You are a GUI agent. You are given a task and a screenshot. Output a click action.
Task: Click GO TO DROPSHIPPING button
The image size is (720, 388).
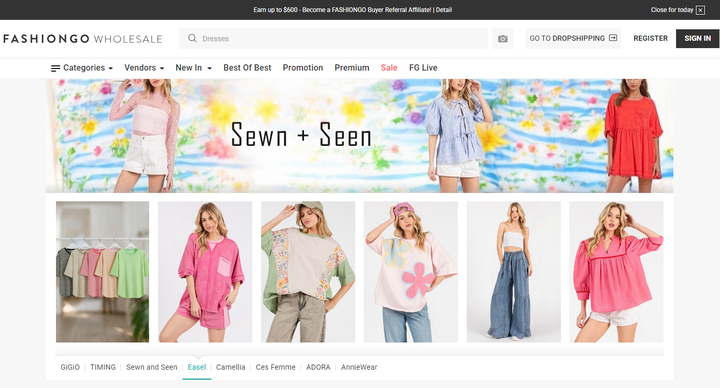click(573, 38)
